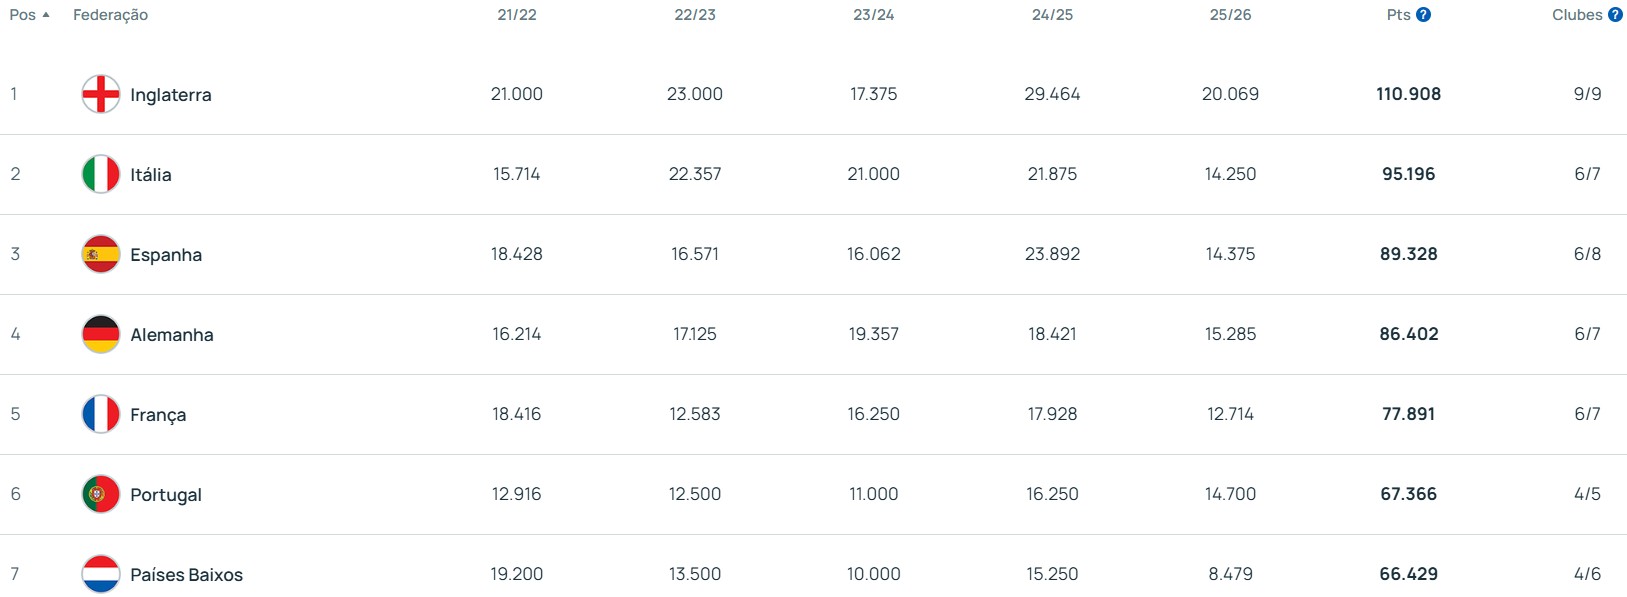Viewport: 1627px width, 597px height.
Task: Click the Germany flag icon
Action: 101,334
